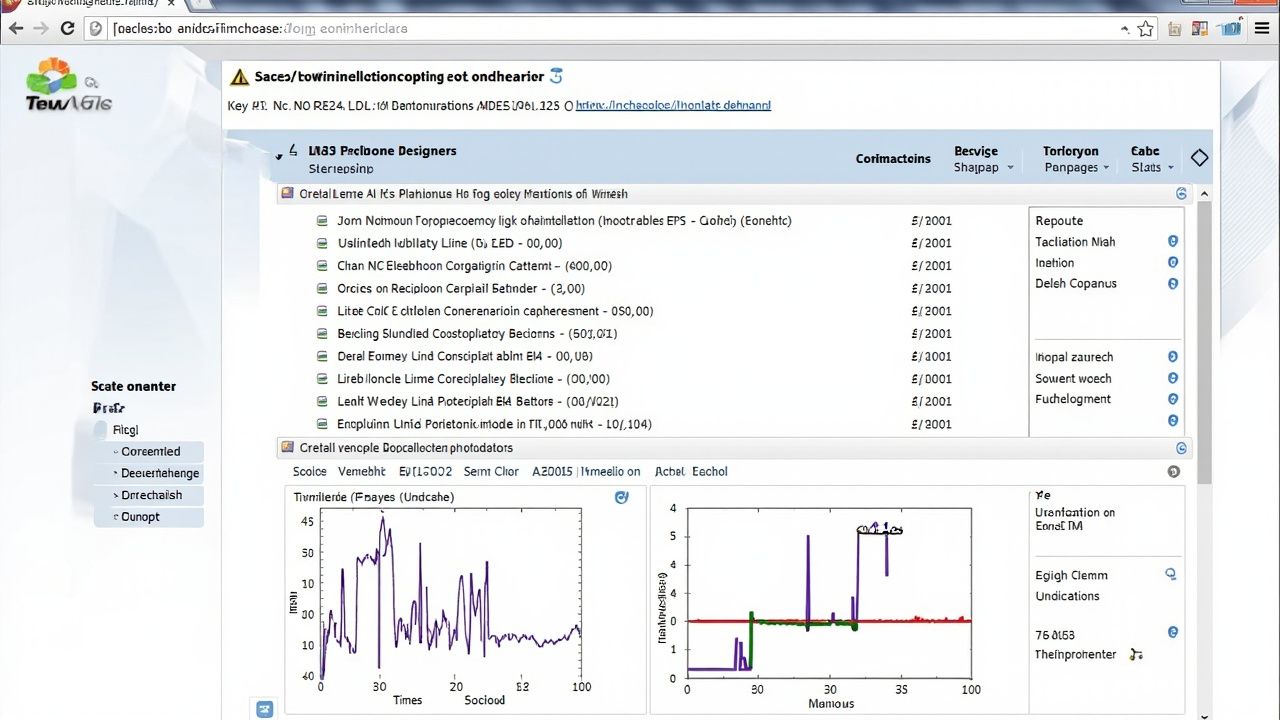Click the left Timilerde line chart
This screenshot has width=1280, height=720.
(x=450, y=593)
